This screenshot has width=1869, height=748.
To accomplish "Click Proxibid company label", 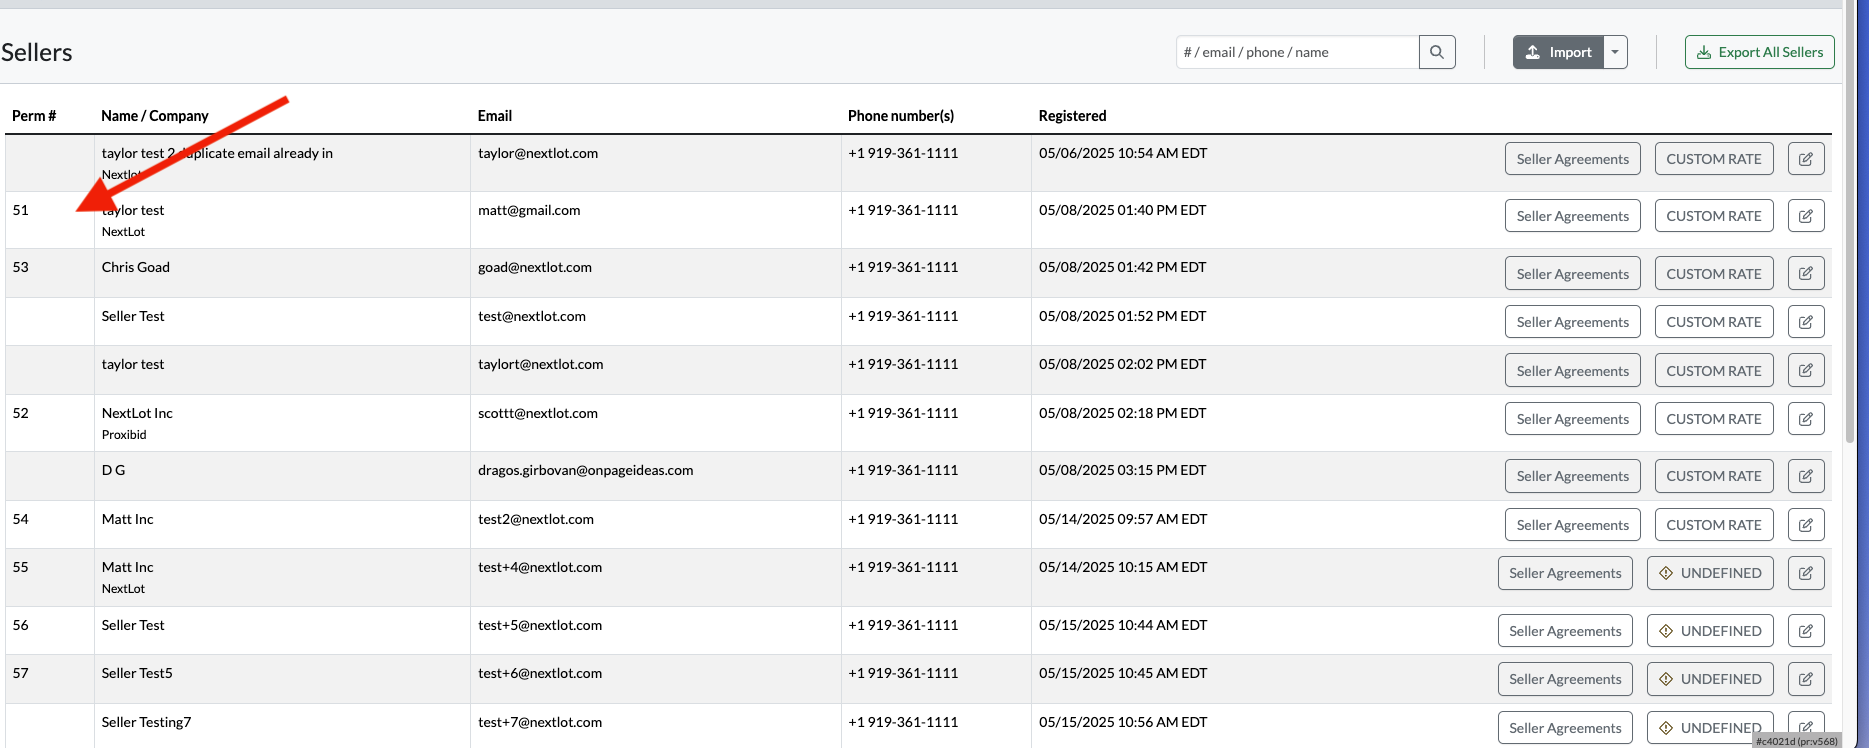I will (x=124, y=435).
